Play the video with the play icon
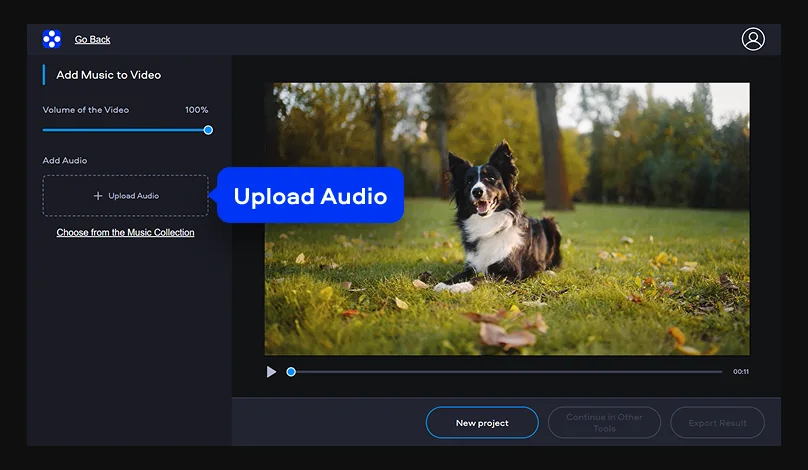This screenshot has height=470, width=808. pos(271,372)
